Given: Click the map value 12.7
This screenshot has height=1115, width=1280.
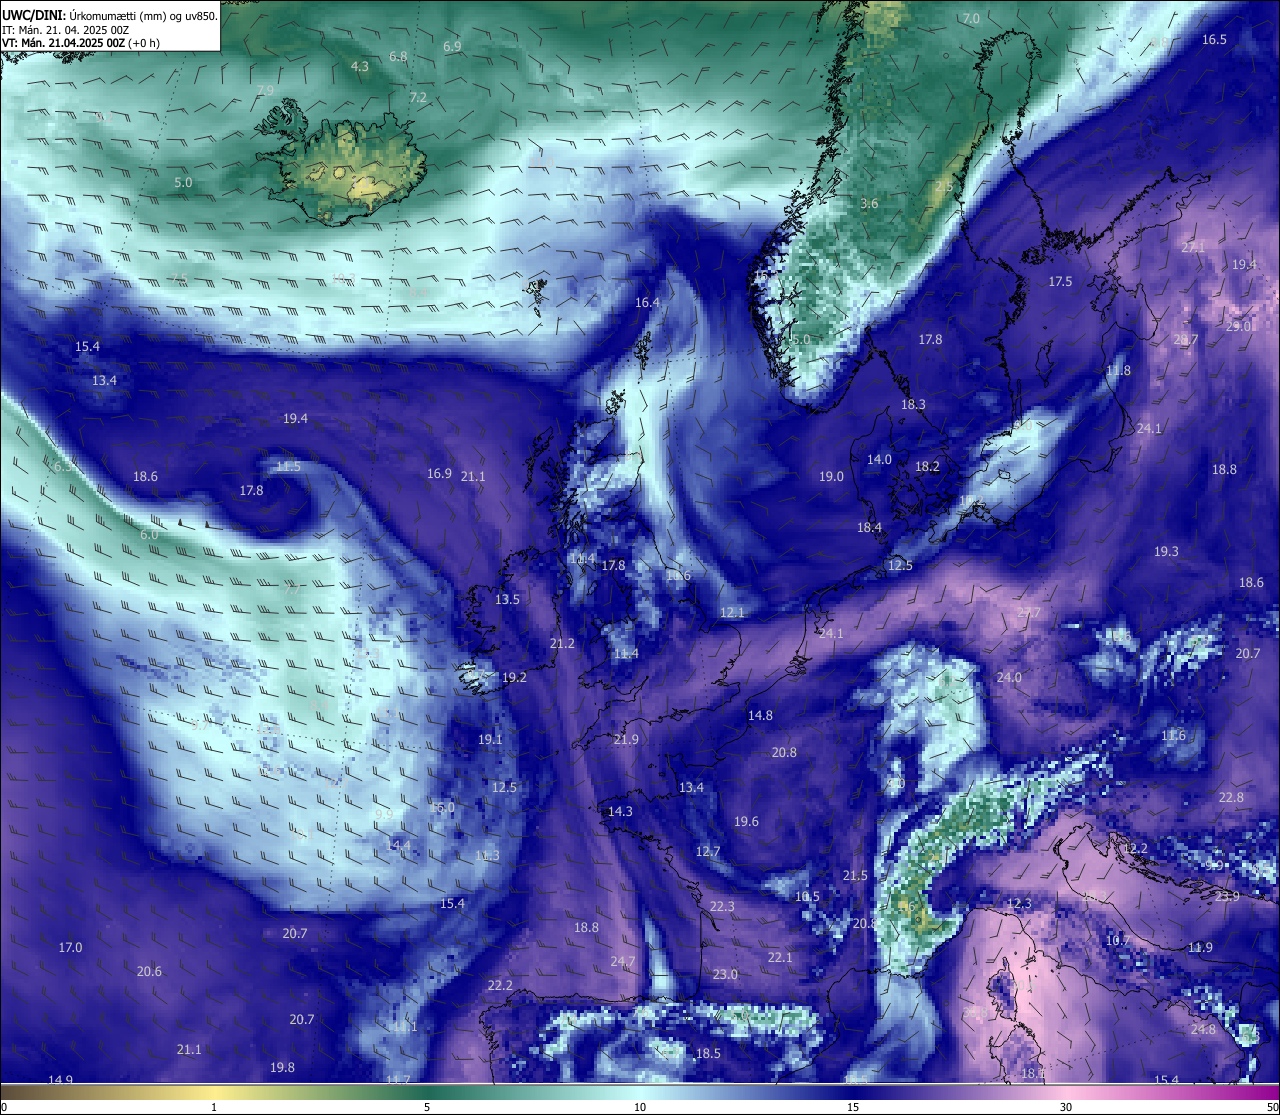Looking at the screenshot, I should 708,851.
